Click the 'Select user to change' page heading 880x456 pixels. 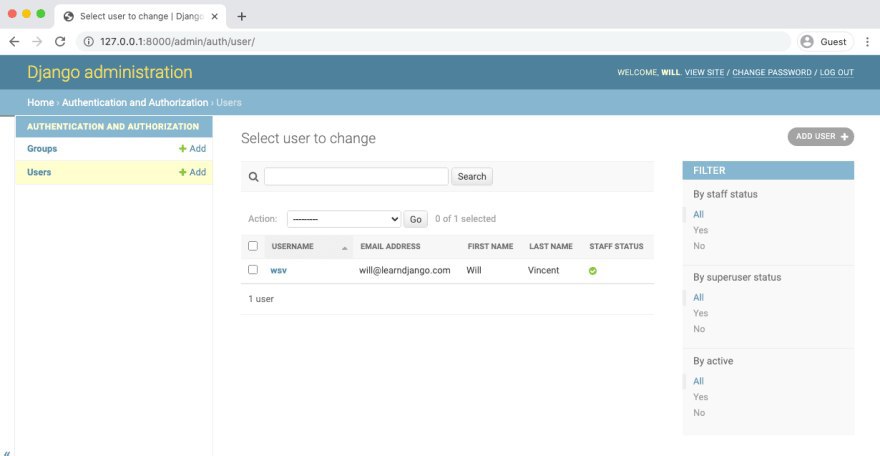click(x=308, y=139)
